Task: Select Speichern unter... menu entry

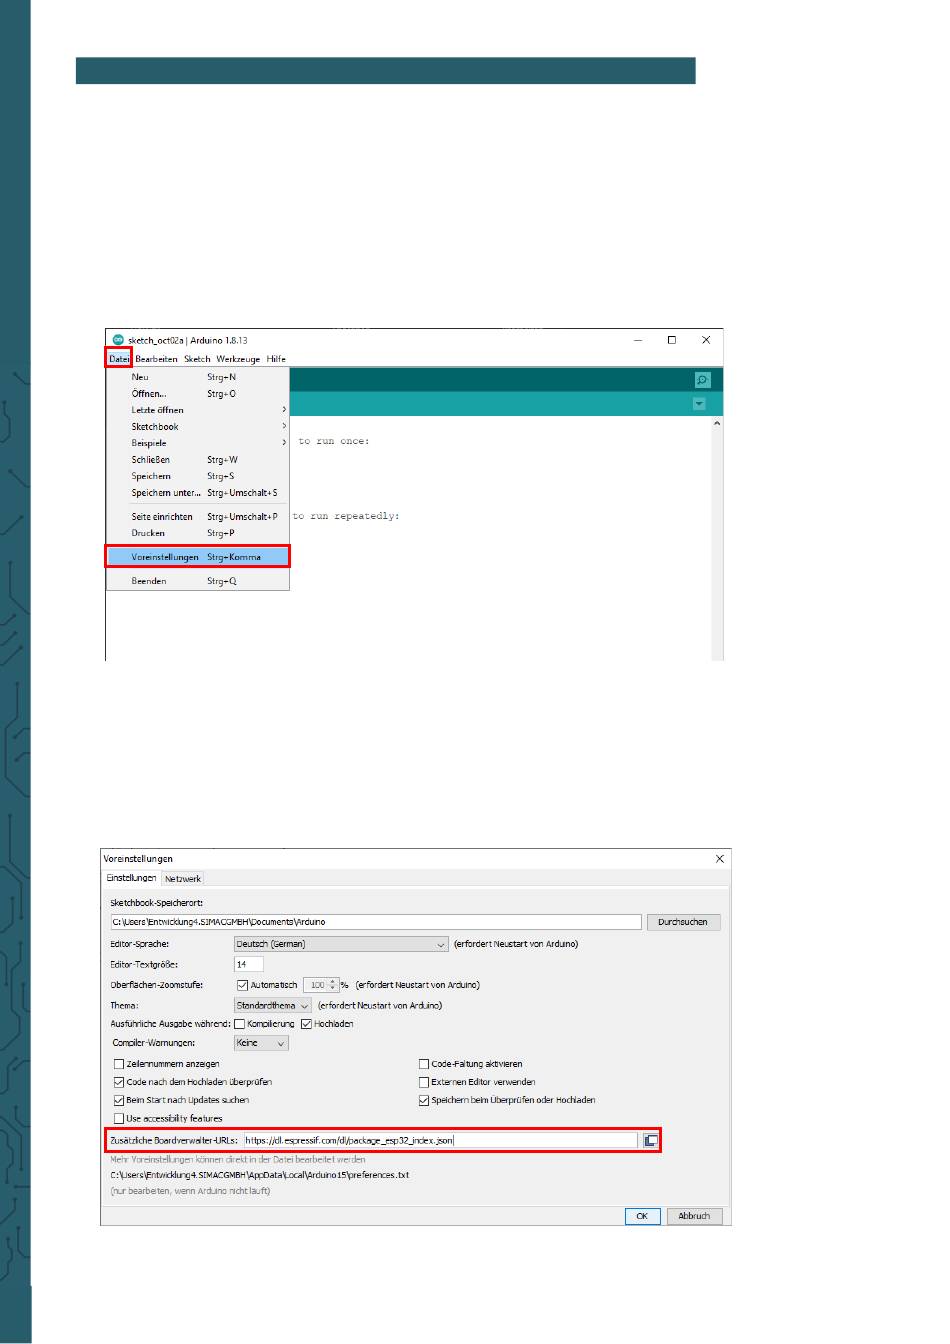Action: coord(197,493)
